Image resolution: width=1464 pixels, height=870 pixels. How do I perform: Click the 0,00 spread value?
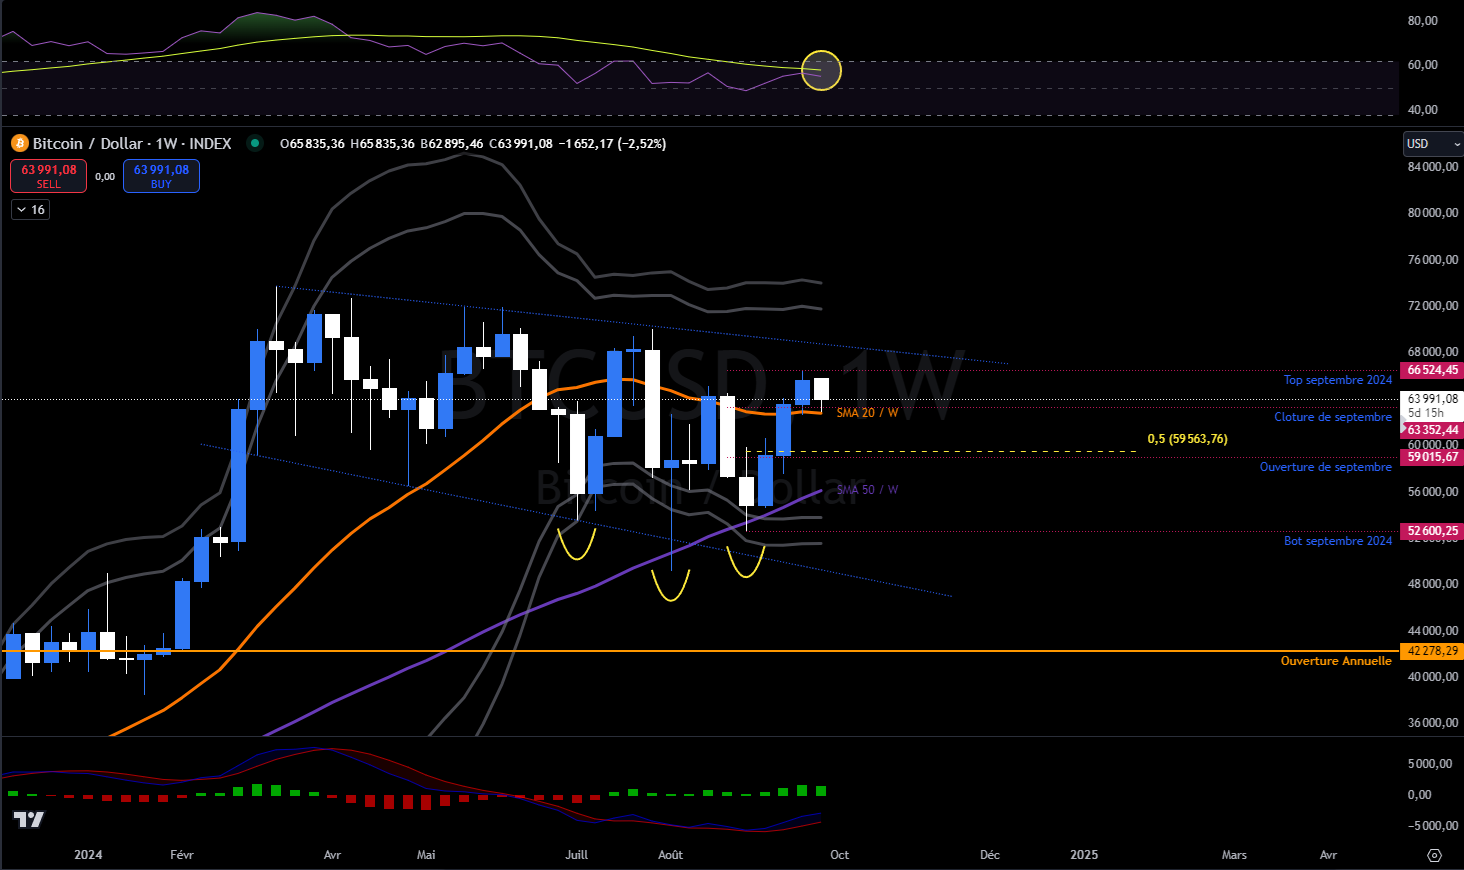(x=105, y=177)
